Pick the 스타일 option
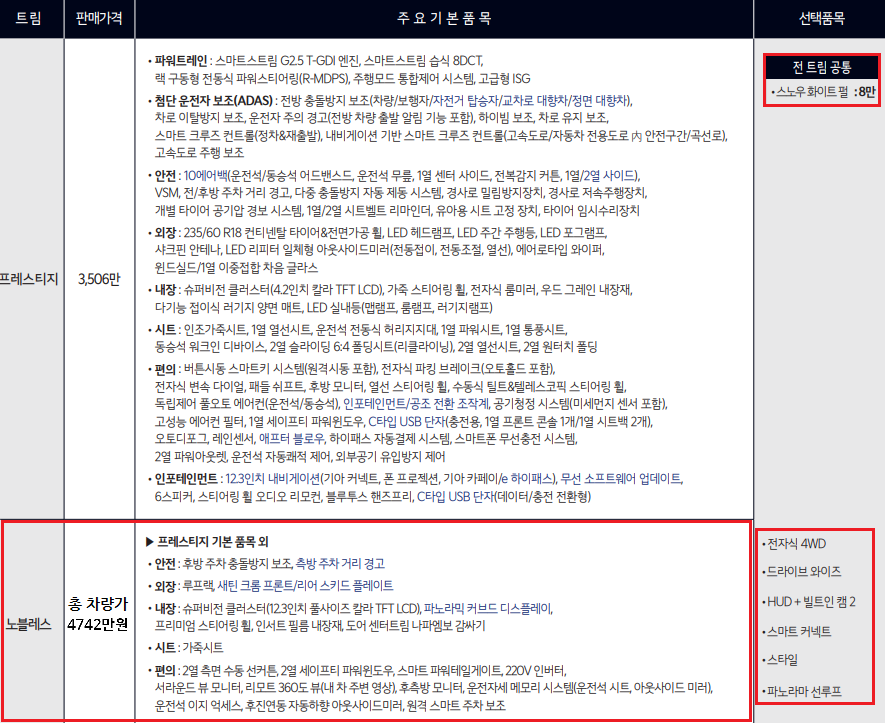 [x=783, y=660]
